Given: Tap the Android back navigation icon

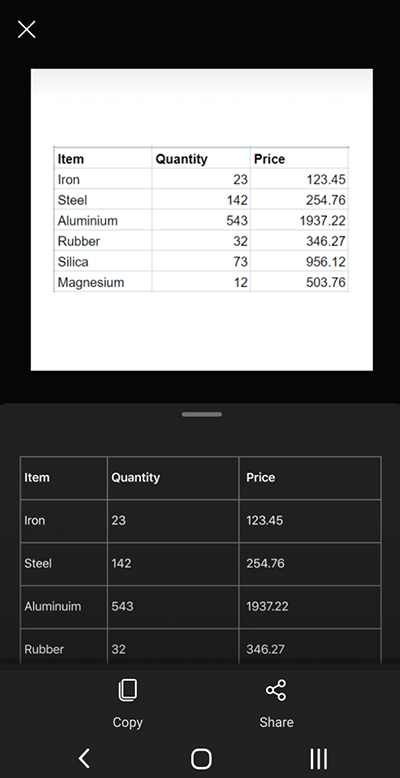Looking at the screenshot, I should [x=84, y=758].
